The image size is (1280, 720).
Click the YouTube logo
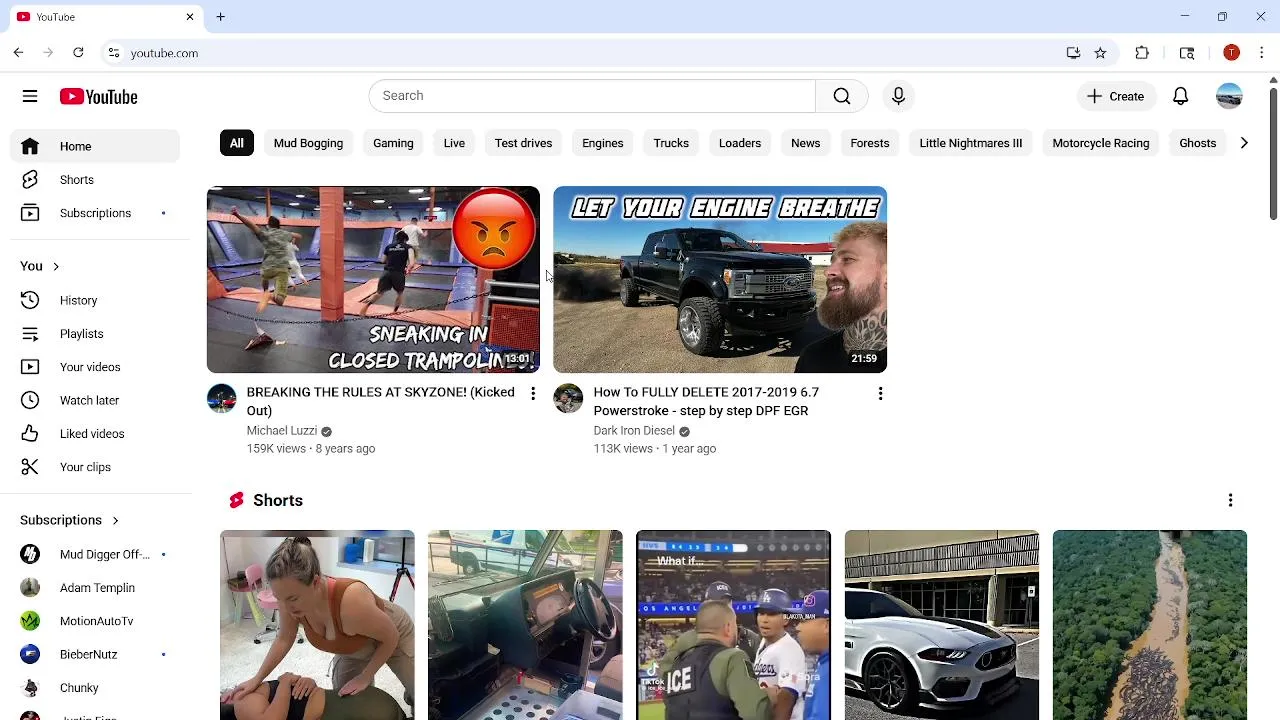click(98, 96)
